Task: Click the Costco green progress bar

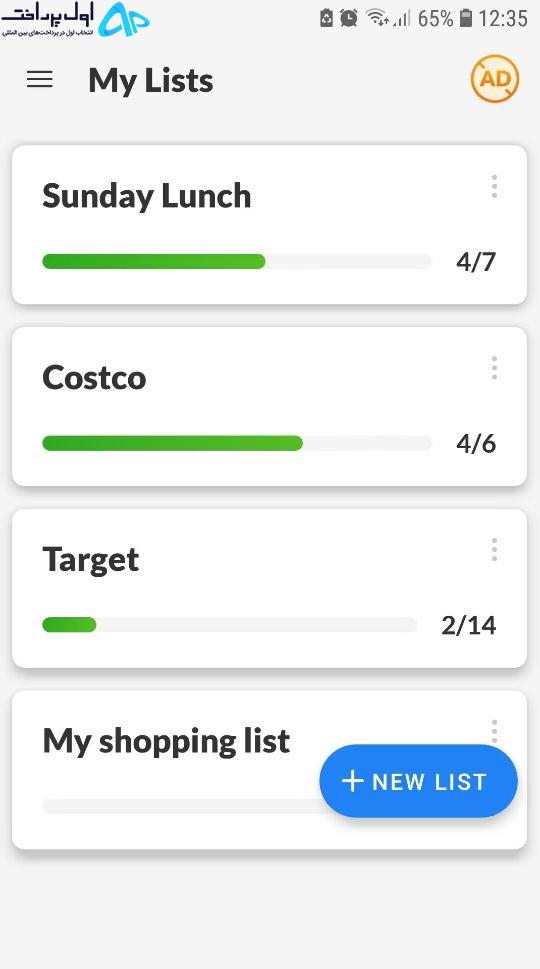Action: 172,443
